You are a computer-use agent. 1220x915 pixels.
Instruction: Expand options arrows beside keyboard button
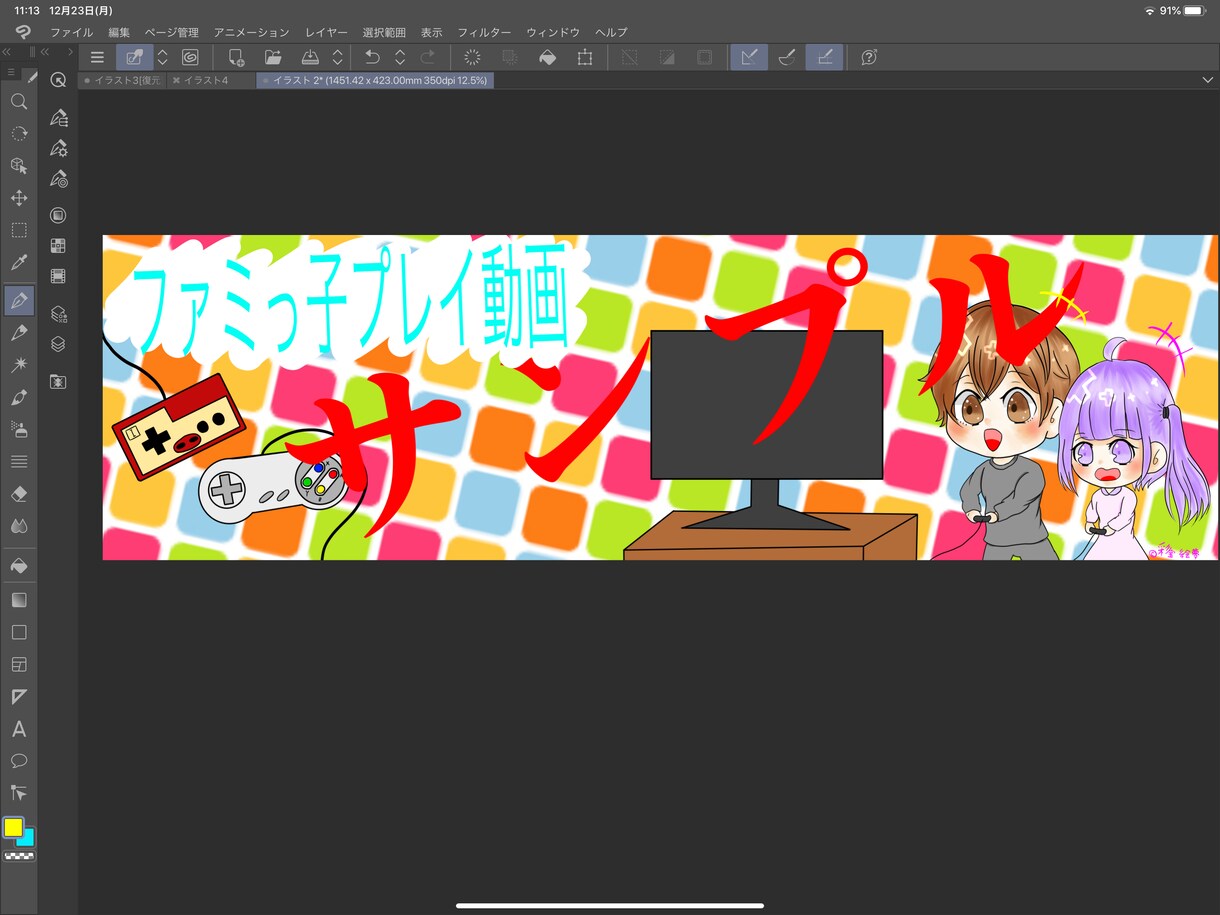(162, 57)
